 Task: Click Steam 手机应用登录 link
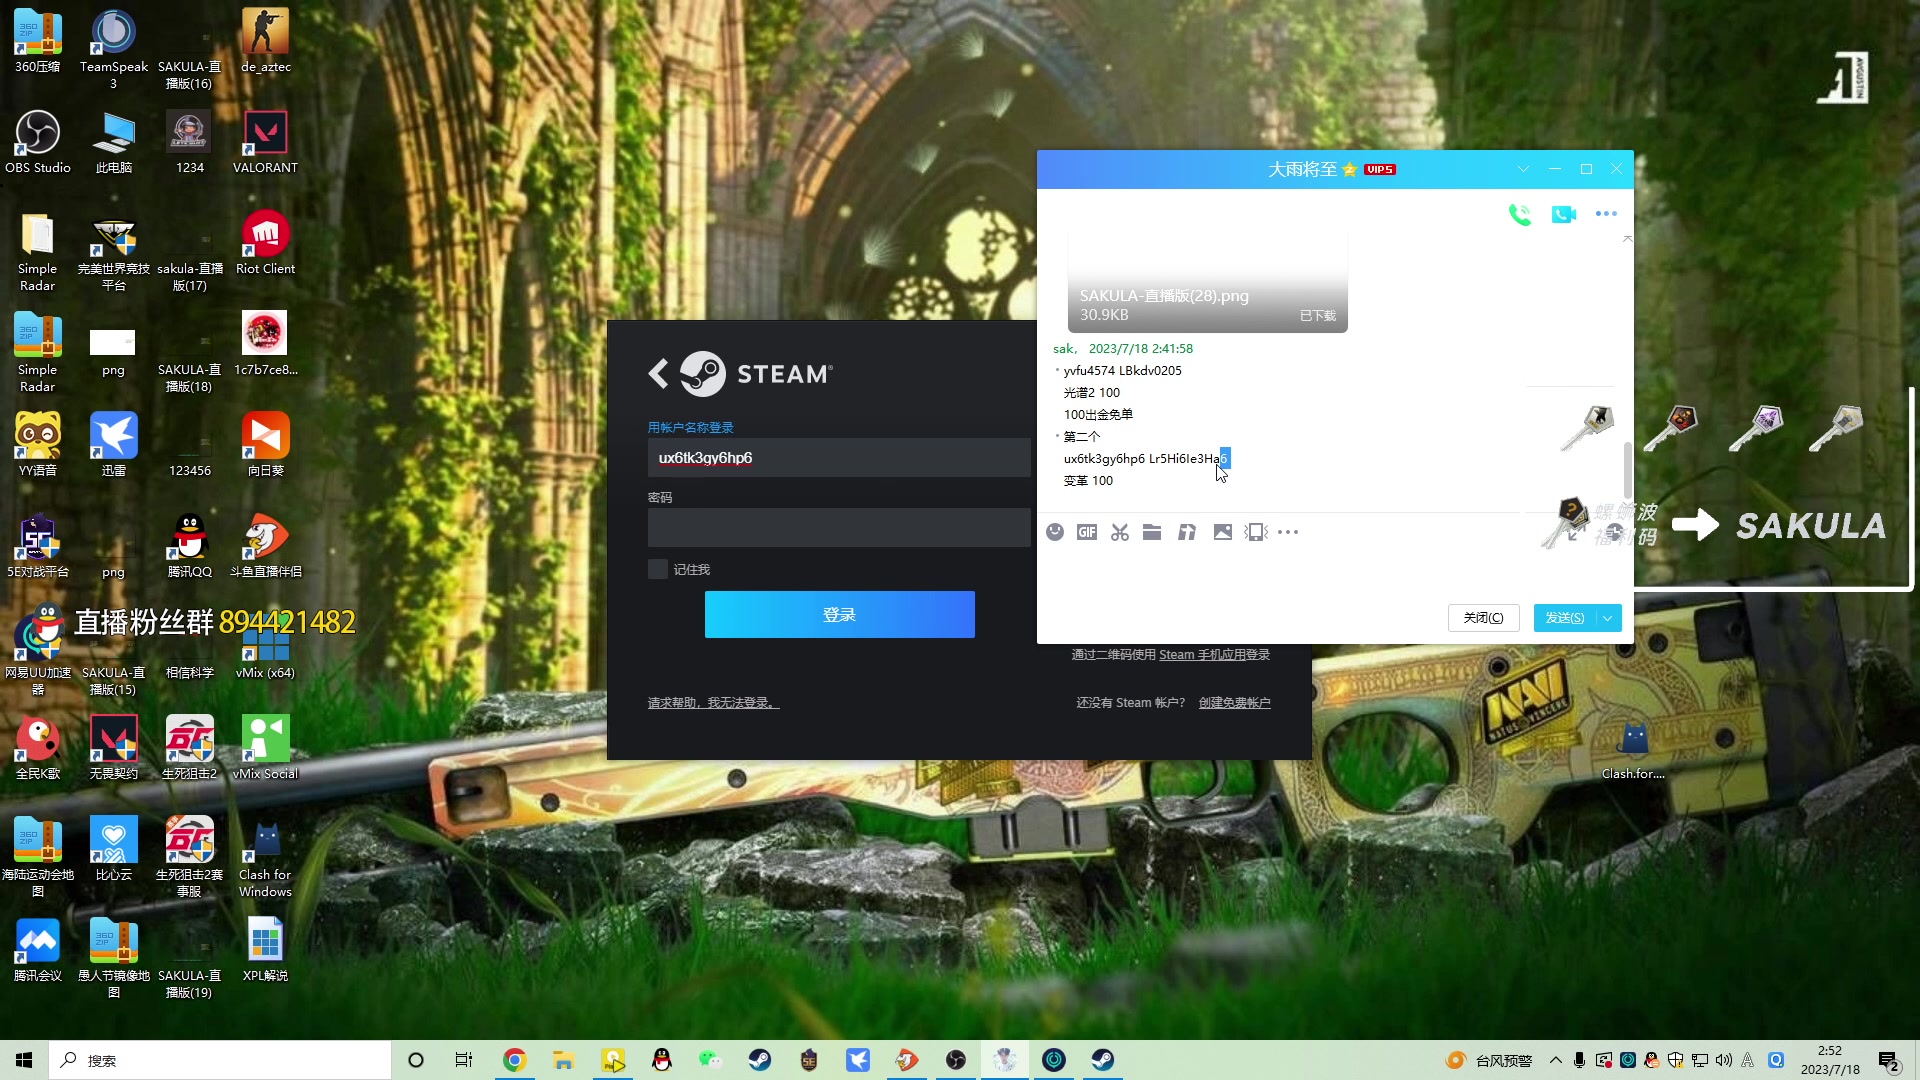(1214, 655)
